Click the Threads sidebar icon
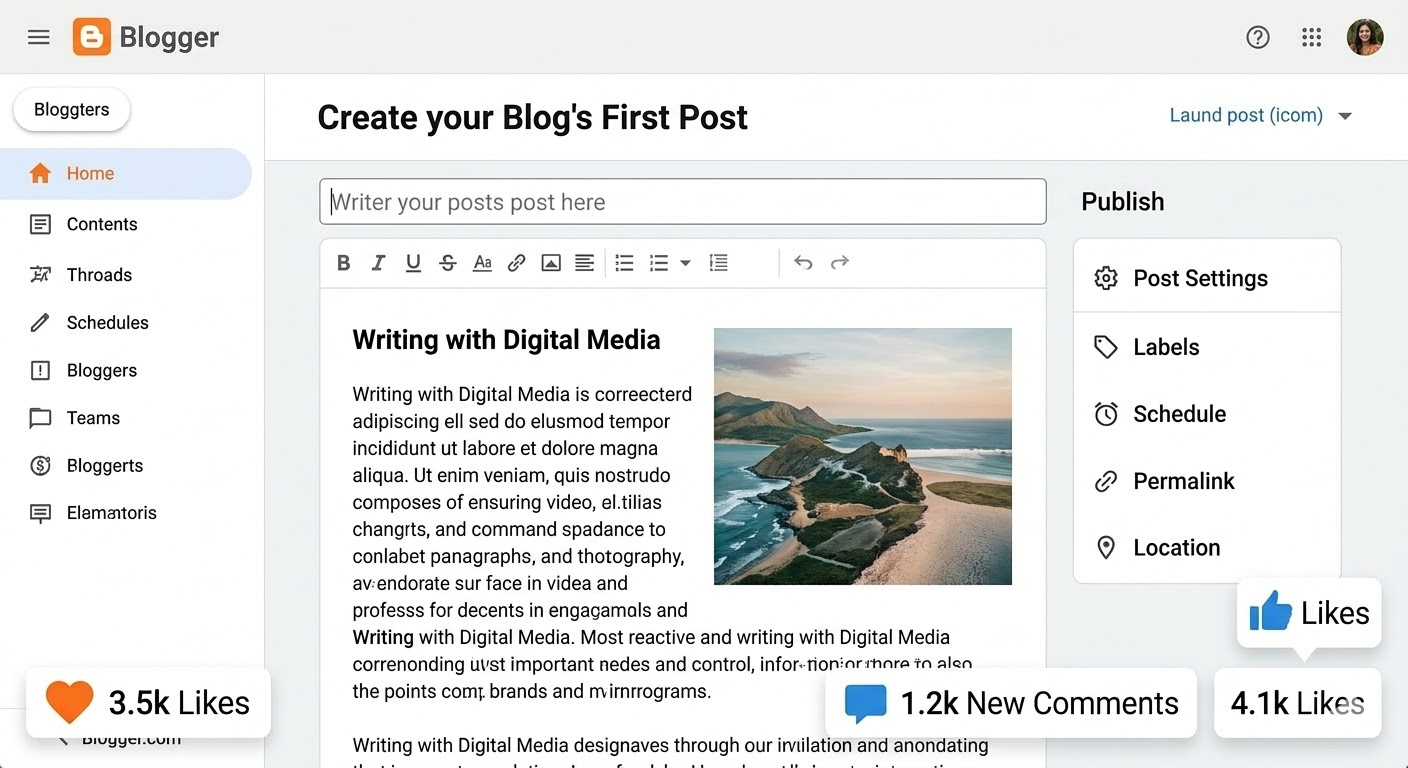The image size is (1408, 768). tap(40, 274)
